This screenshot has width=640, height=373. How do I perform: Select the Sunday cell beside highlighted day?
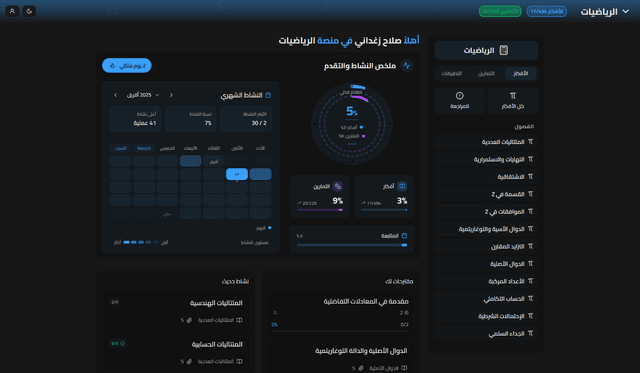tap(260, 174)
